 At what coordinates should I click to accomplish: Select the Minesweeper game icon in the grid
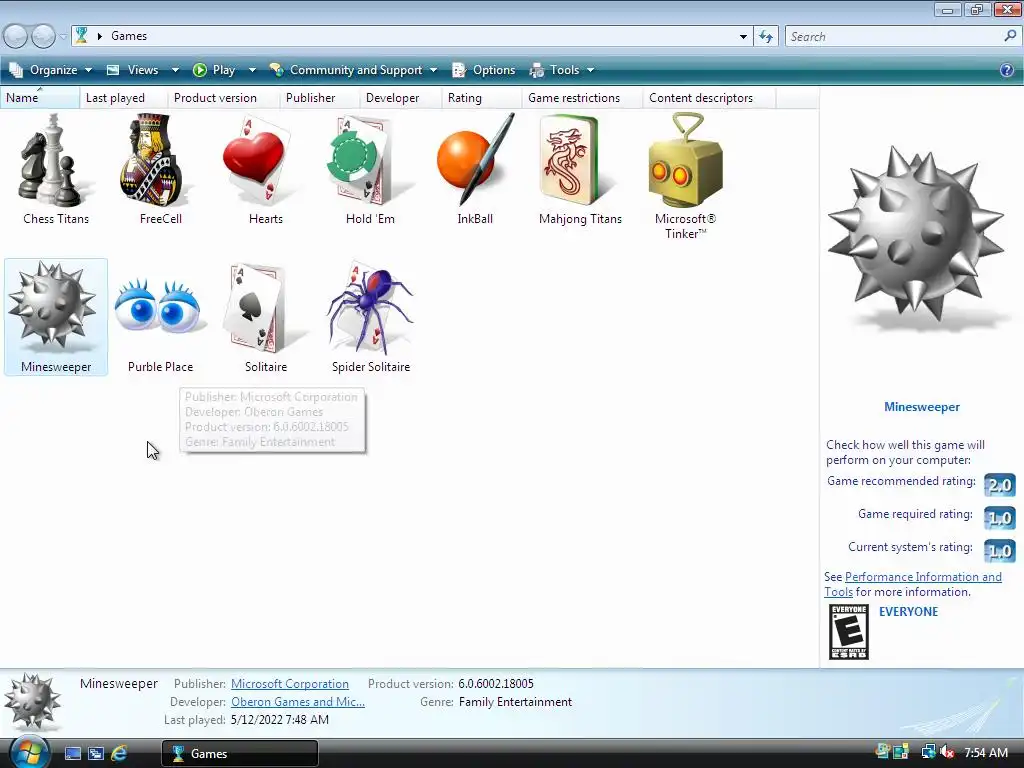pos(52,306)
